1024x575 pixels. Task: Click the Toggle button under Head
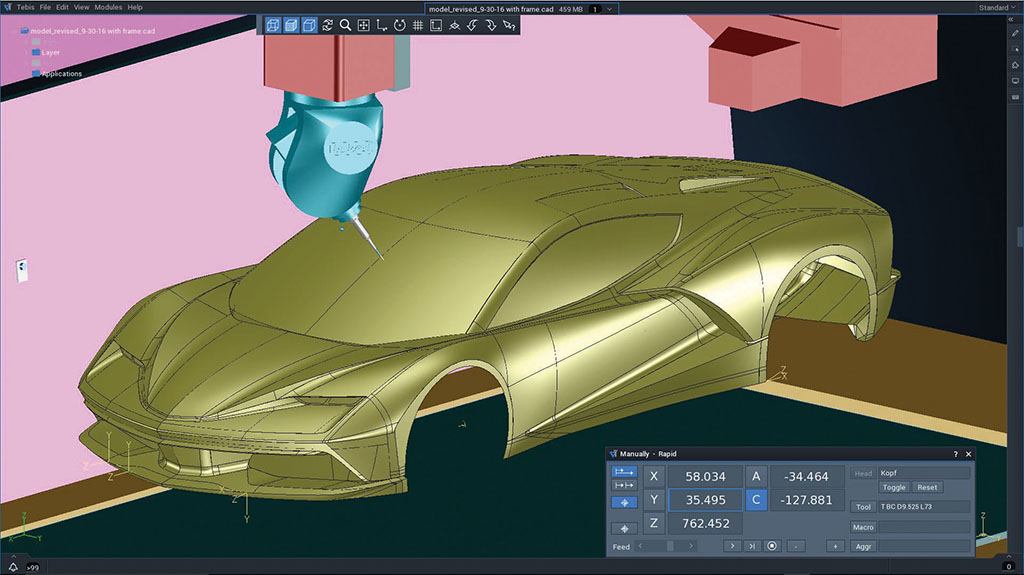pyautogui.click(x=894, y=487)
